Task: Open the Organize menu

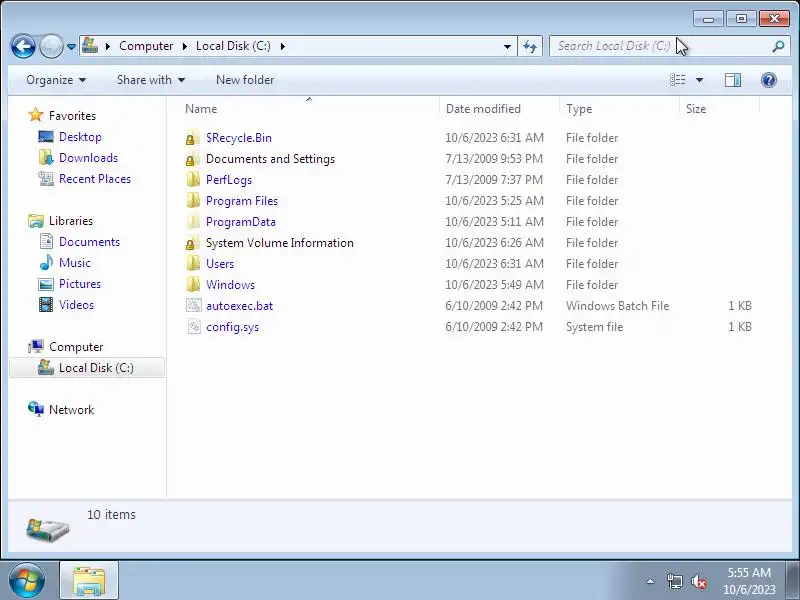Action: click(x=56, y=80)
